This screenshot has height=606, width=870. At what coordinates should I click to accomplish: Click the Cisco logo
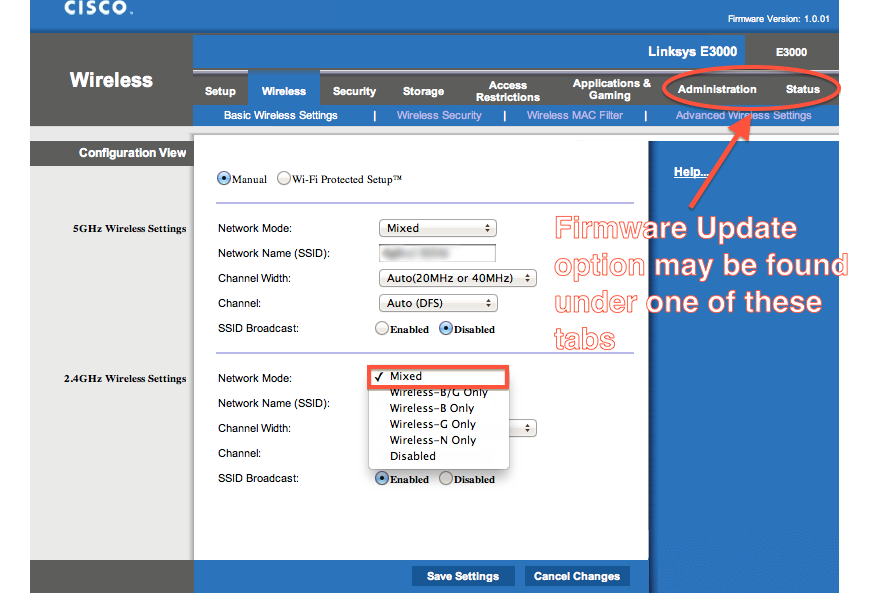tap(98, 8)
